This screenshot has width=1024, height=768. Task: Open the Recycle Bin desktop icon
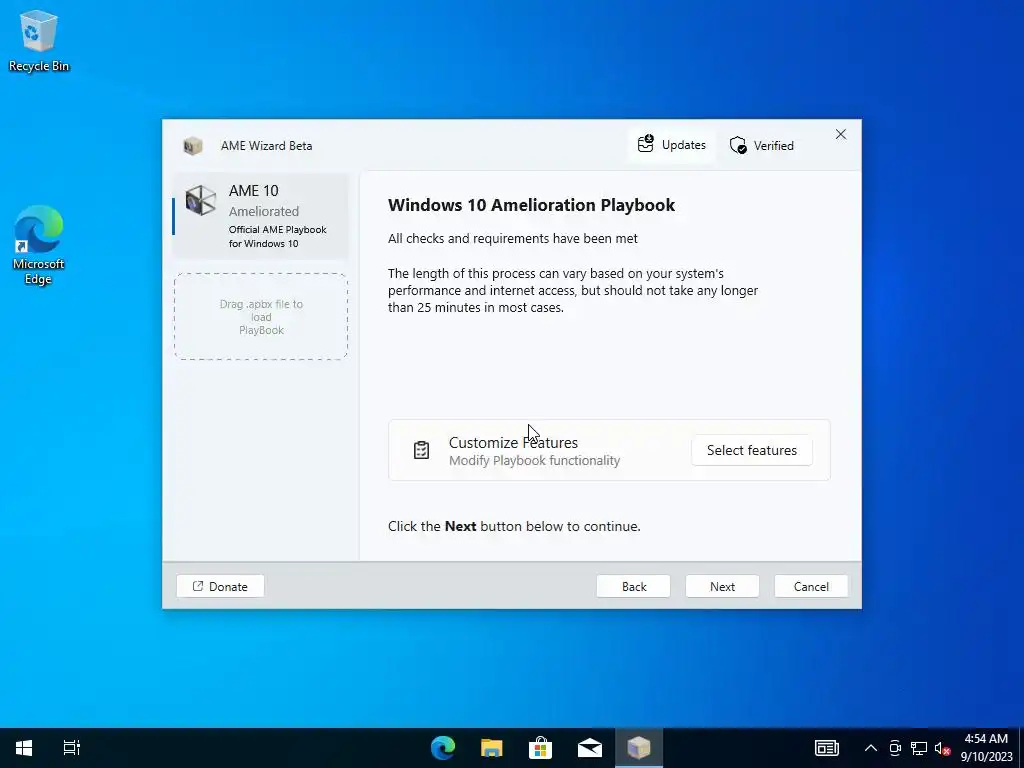39,40
